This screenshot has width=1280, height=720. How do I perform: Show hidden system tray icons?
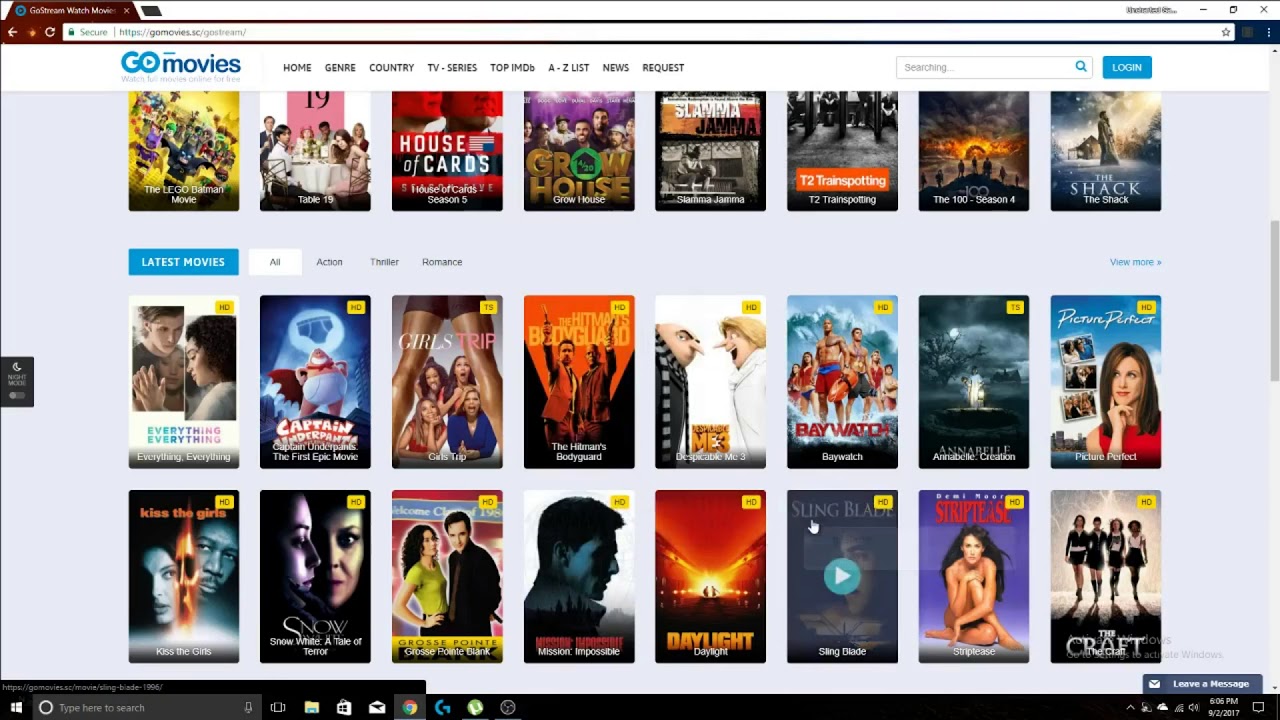1131,707
